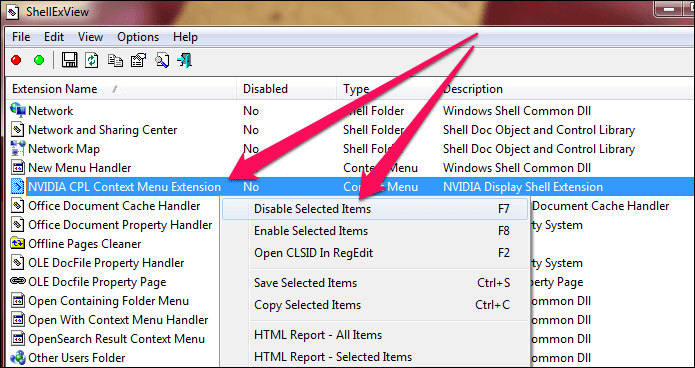Click Shell Folder type in Network row
Screen dimensions: 695x368
pyautogui.click(x=374, y=111)
